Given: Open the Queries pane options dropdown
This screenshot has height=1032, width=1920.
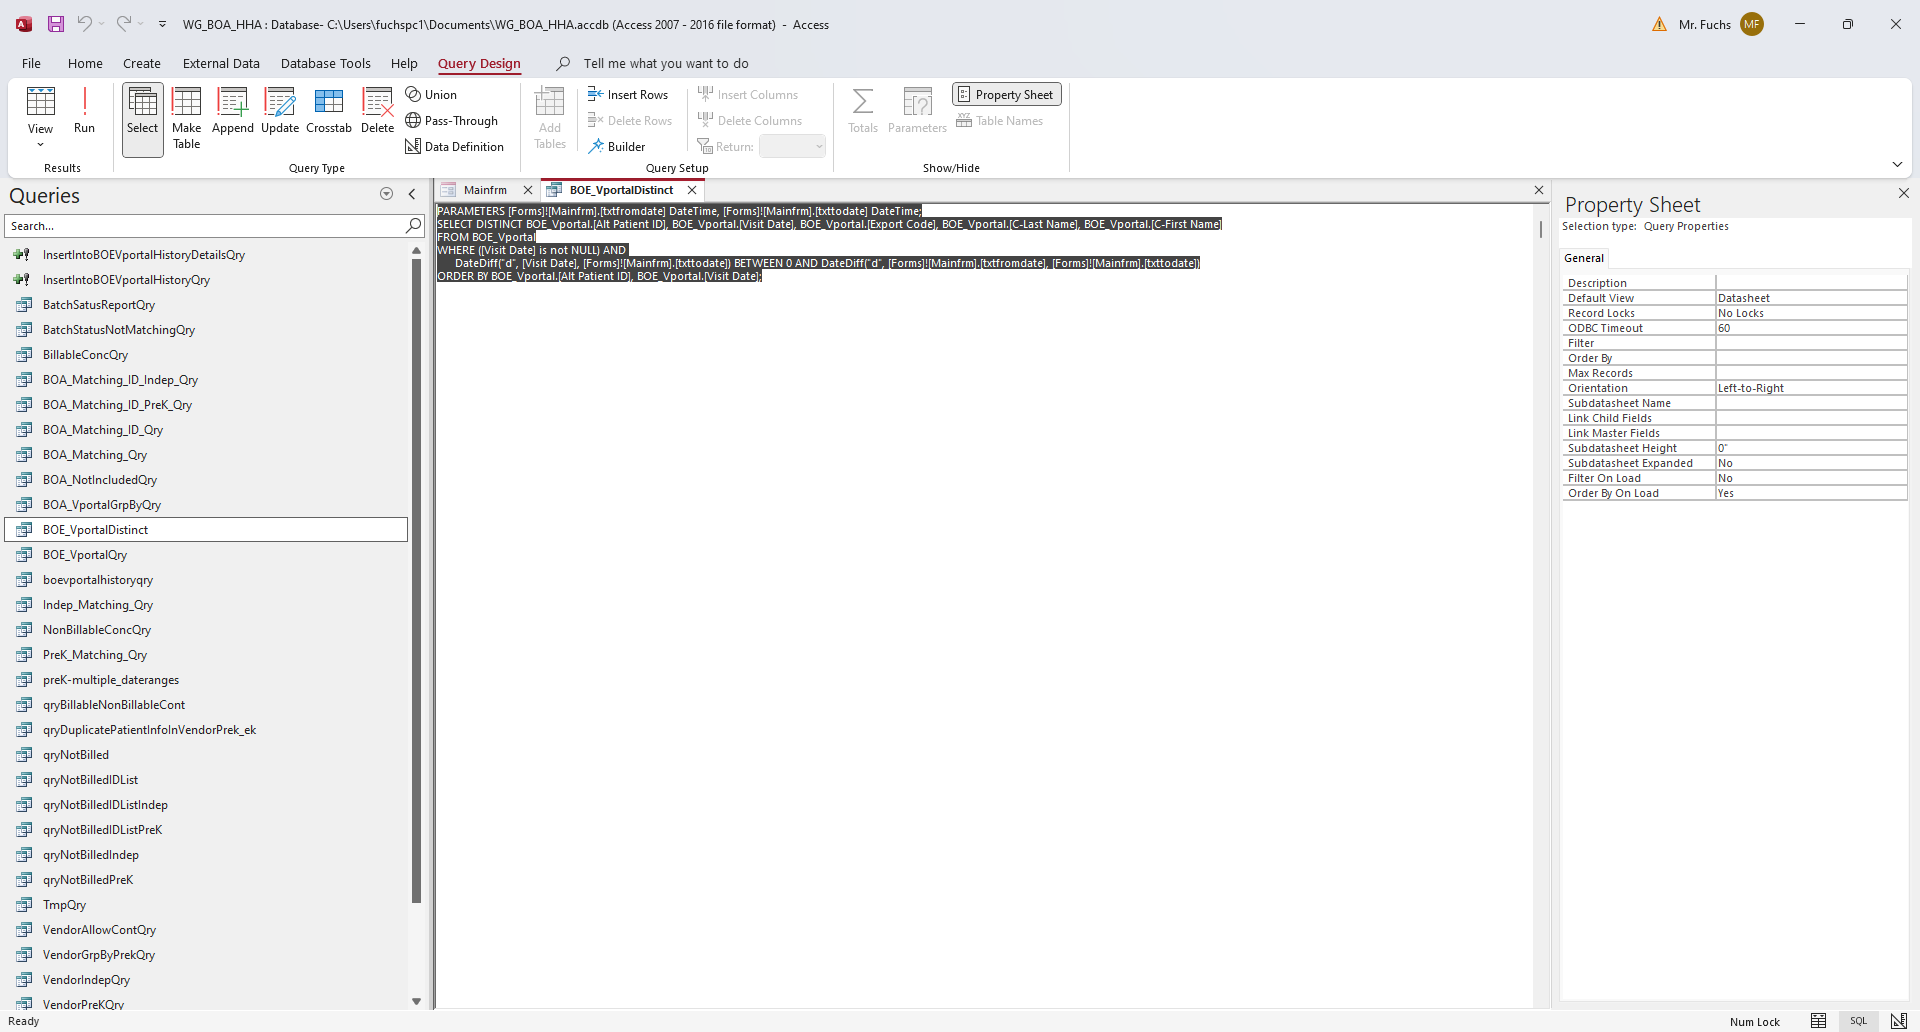Looking at the screenshot, I should click(x=387, y=194).
